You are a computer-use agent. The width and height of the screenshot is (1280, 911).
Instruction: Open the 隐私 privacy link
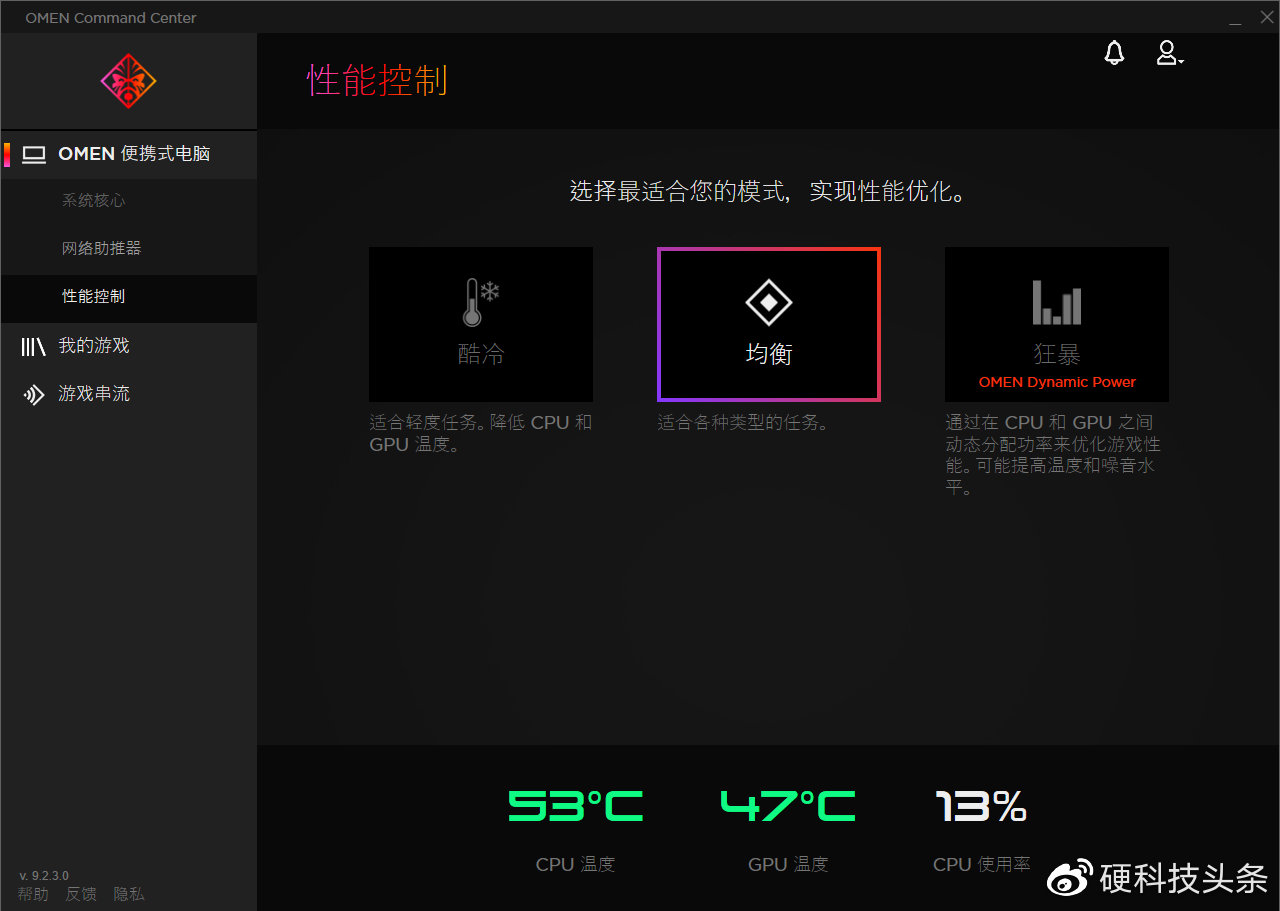coord(128,893)
